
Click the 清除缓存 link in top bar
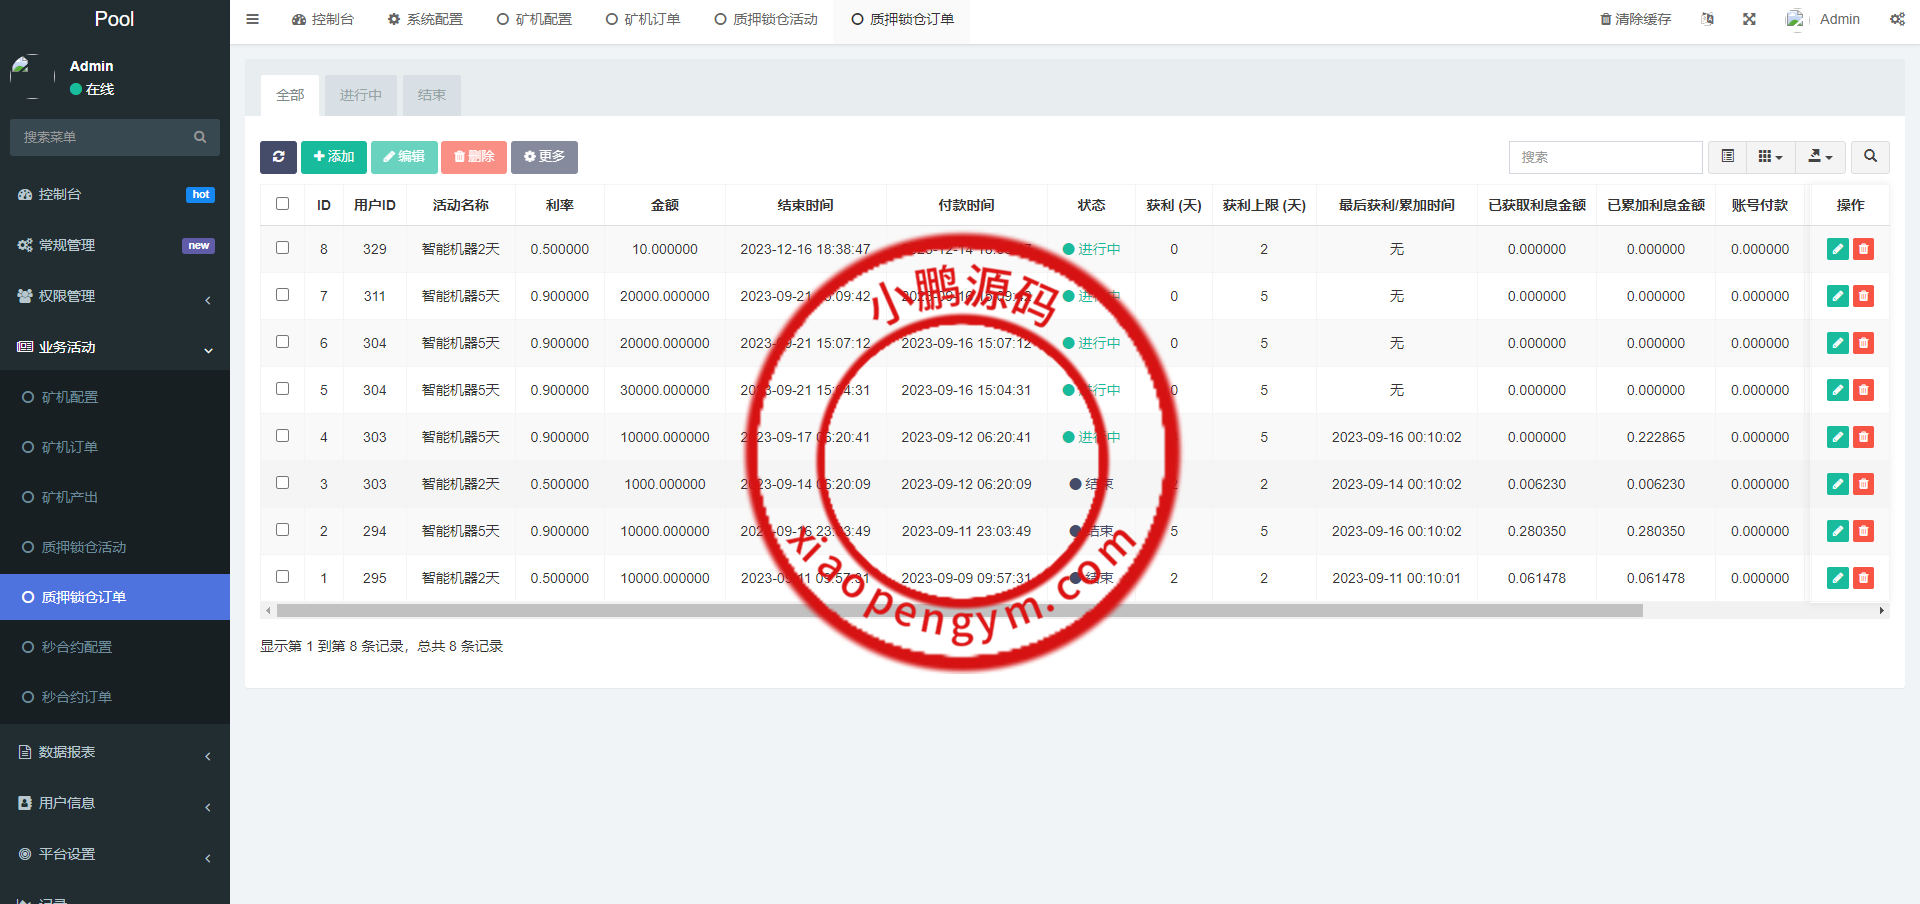point(1635,19)
